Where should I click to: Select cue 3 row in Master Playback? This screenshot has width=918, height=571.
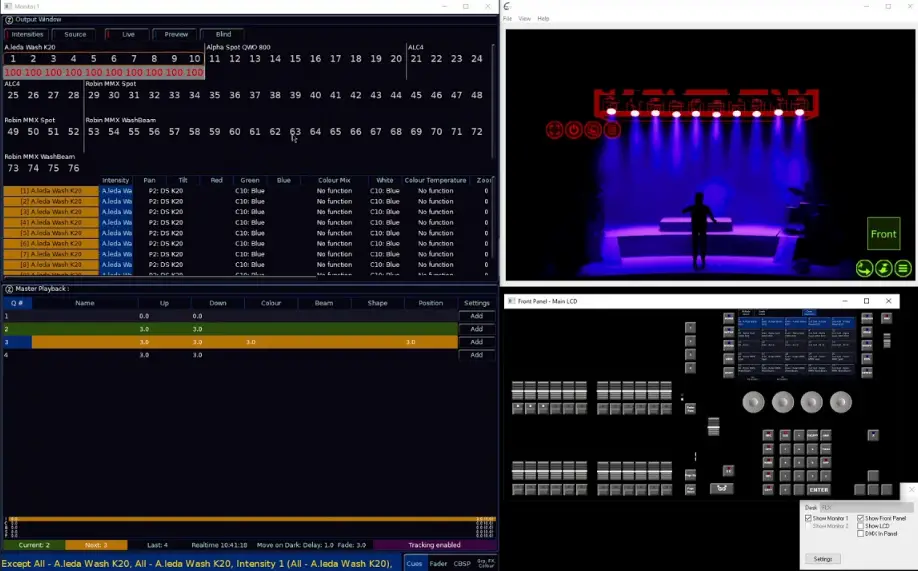tap(230, 342)
